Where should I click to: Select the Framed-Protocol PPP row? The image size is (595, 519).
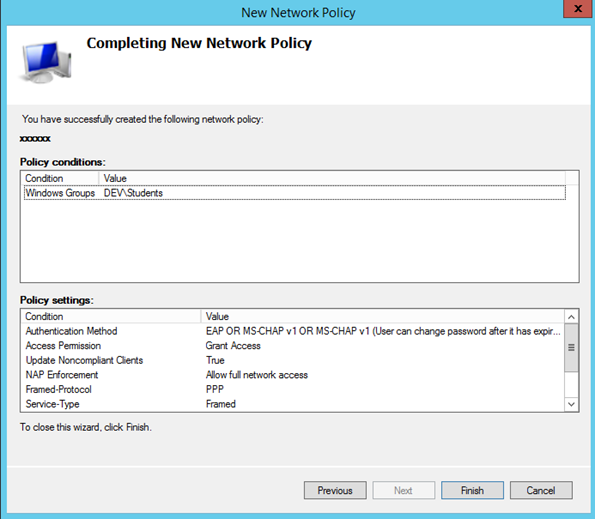pyautogui.click(x=293, y=389)
